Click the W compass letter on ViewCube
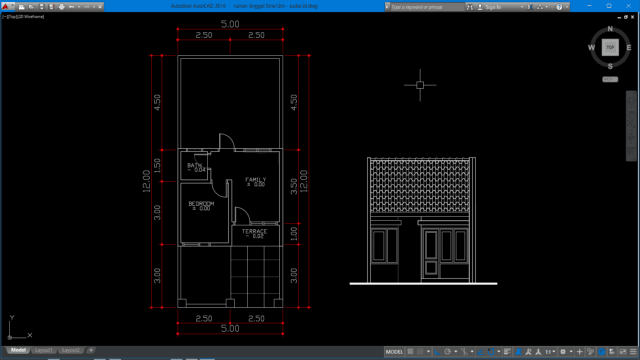Screen dimensions: 640x360 tap(591, 48)
